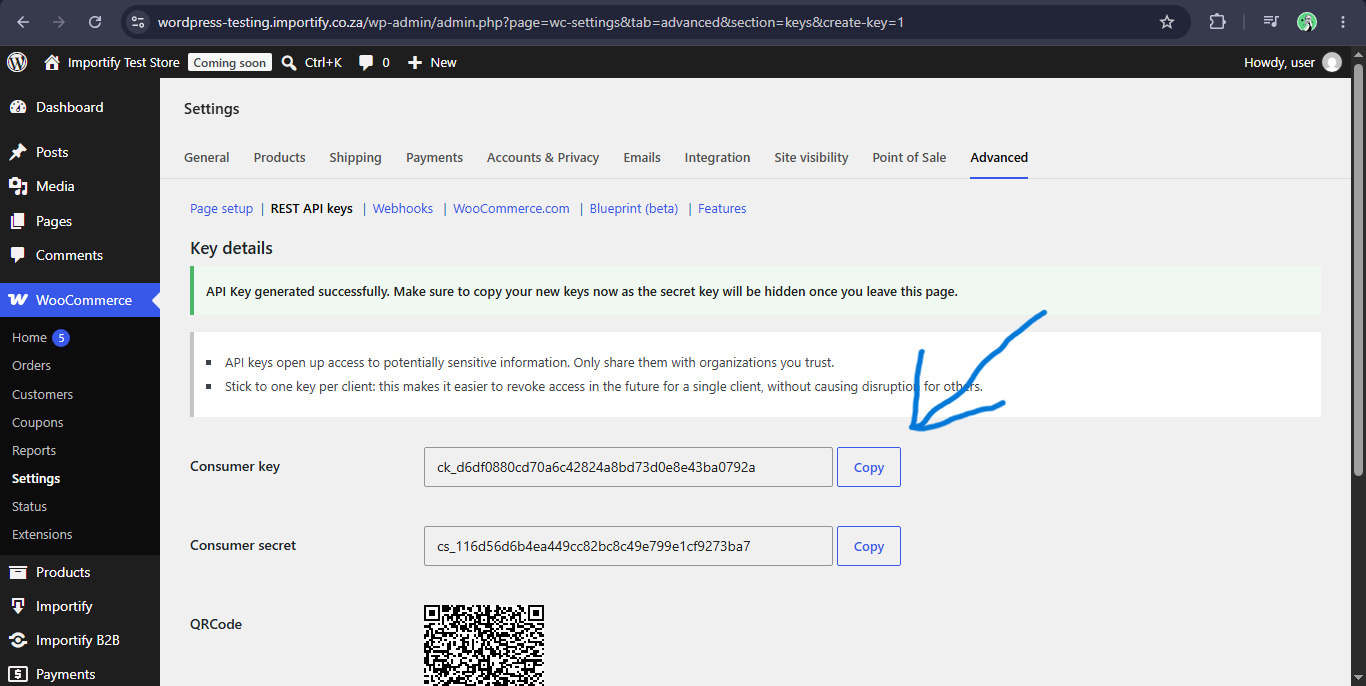Click the WordPress logo in admin bar
This screenshot has height=686, width=1366.
[x=17, y=62]
